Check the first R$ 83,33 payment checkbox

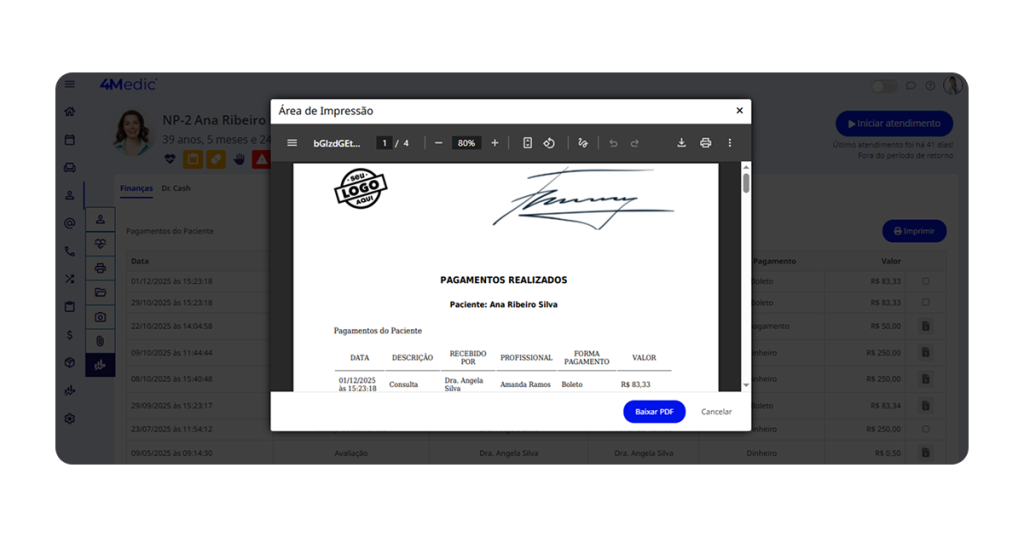926,281
